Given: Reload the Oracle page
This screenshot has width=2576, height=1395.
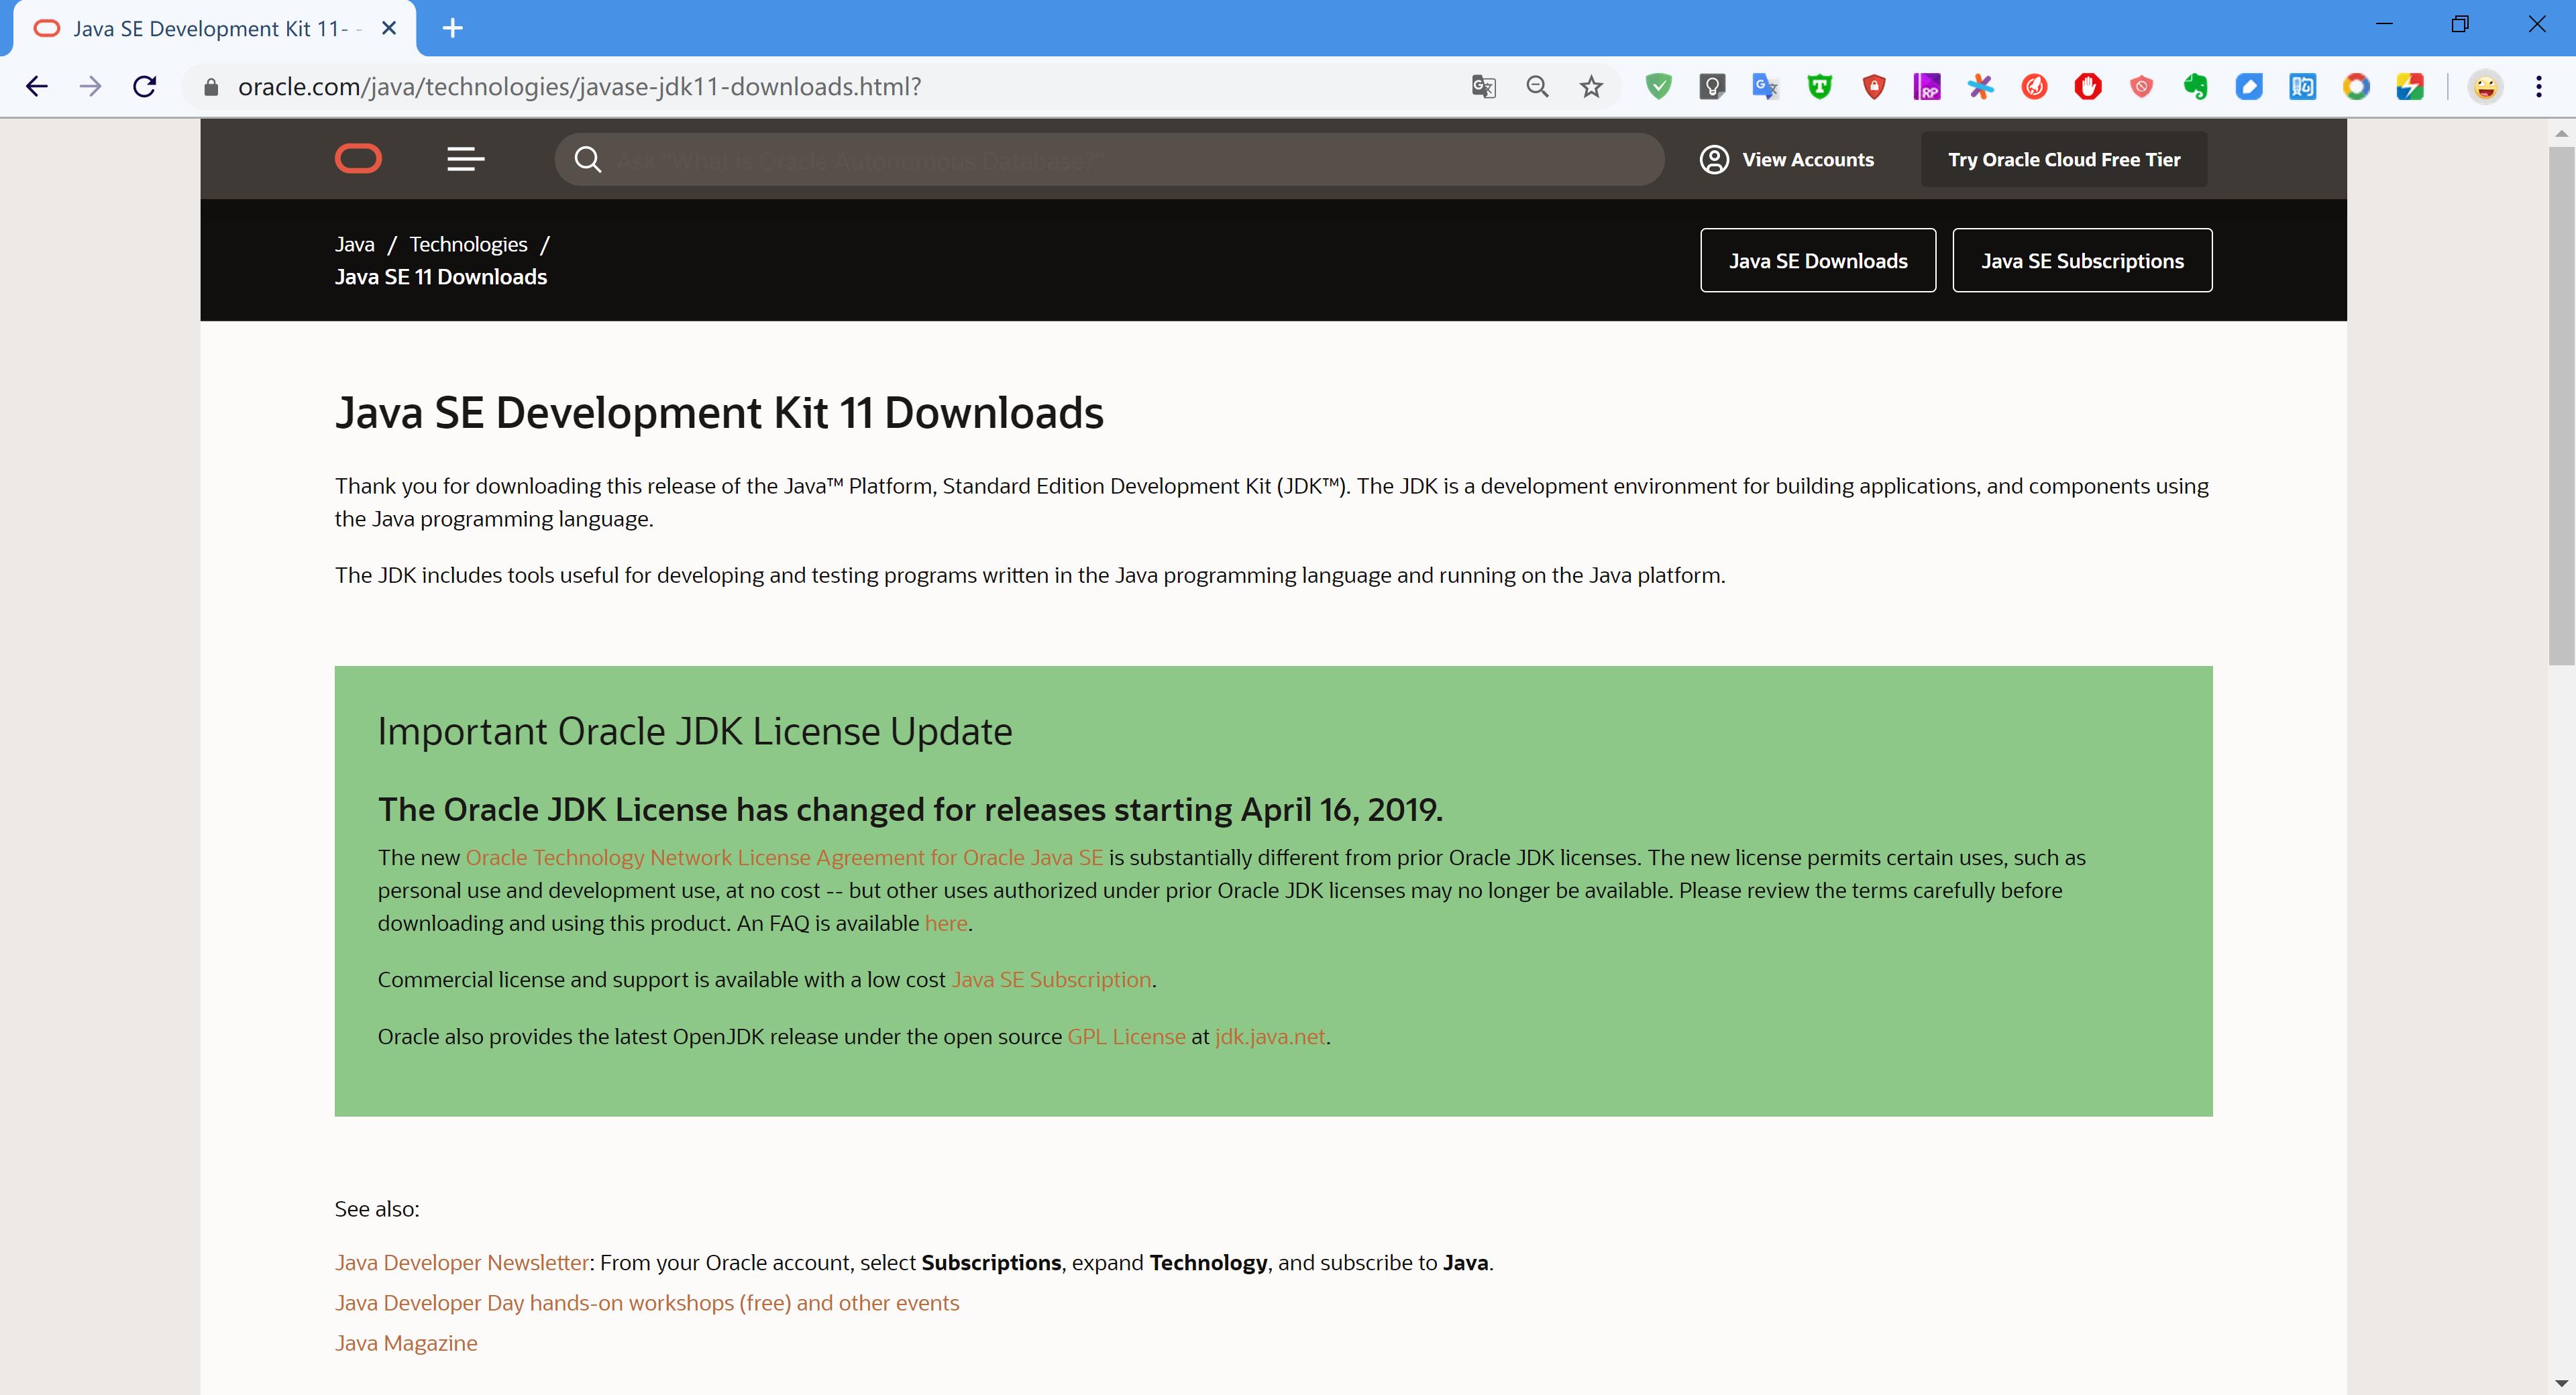Looking at the screenshot, I should click(x=145, y=87).
